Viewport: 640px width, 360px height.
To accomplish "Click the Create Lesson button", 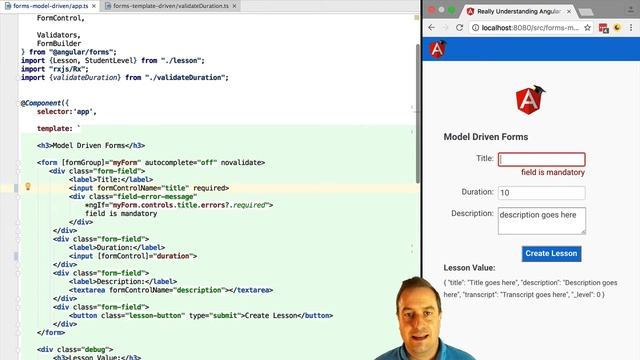I will click(551, 253).
